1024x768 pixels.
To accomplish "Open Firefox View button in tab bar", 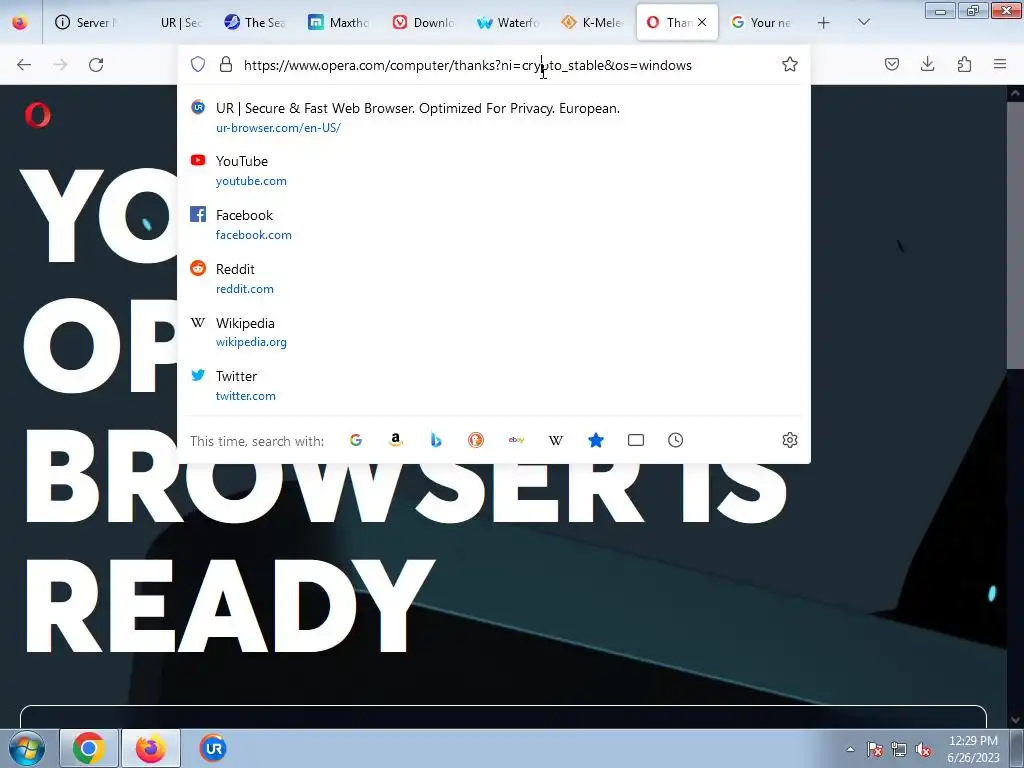I will tap(20, 23).
